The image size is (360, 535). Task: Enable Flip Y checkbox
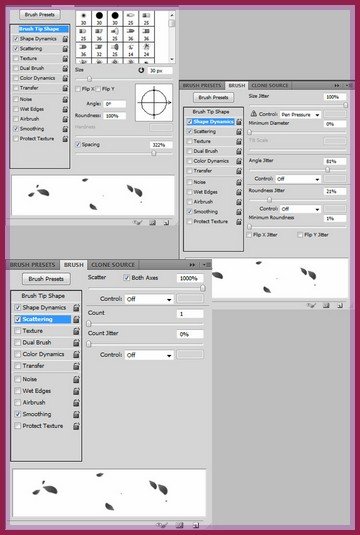tap(98, 89)
